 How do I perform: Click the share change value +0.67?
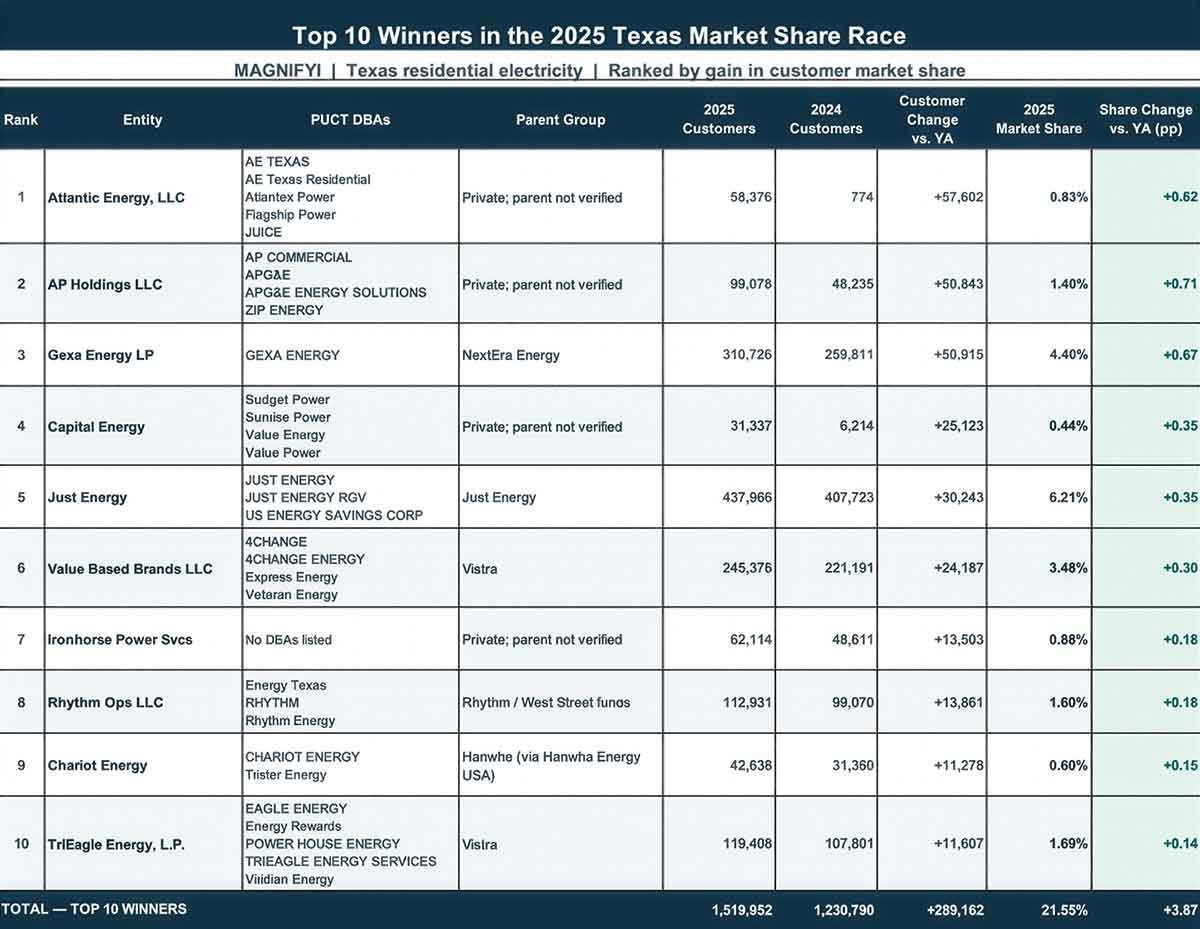1180,355
